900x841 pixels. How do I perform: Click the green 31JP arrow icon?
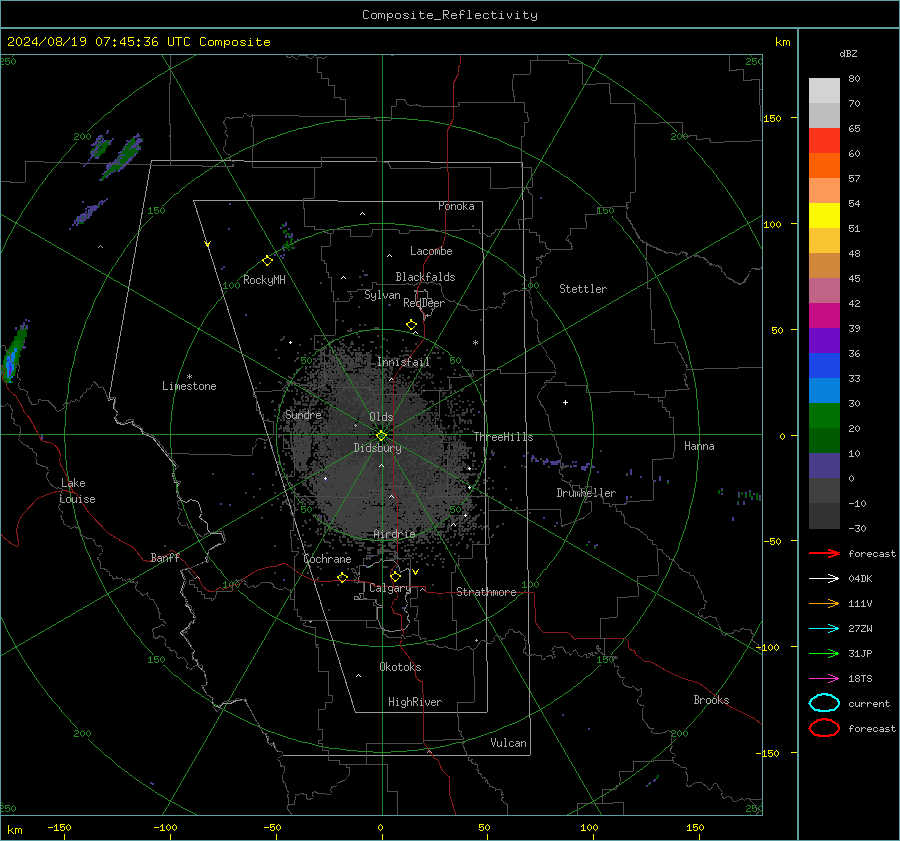coord(824,653)
